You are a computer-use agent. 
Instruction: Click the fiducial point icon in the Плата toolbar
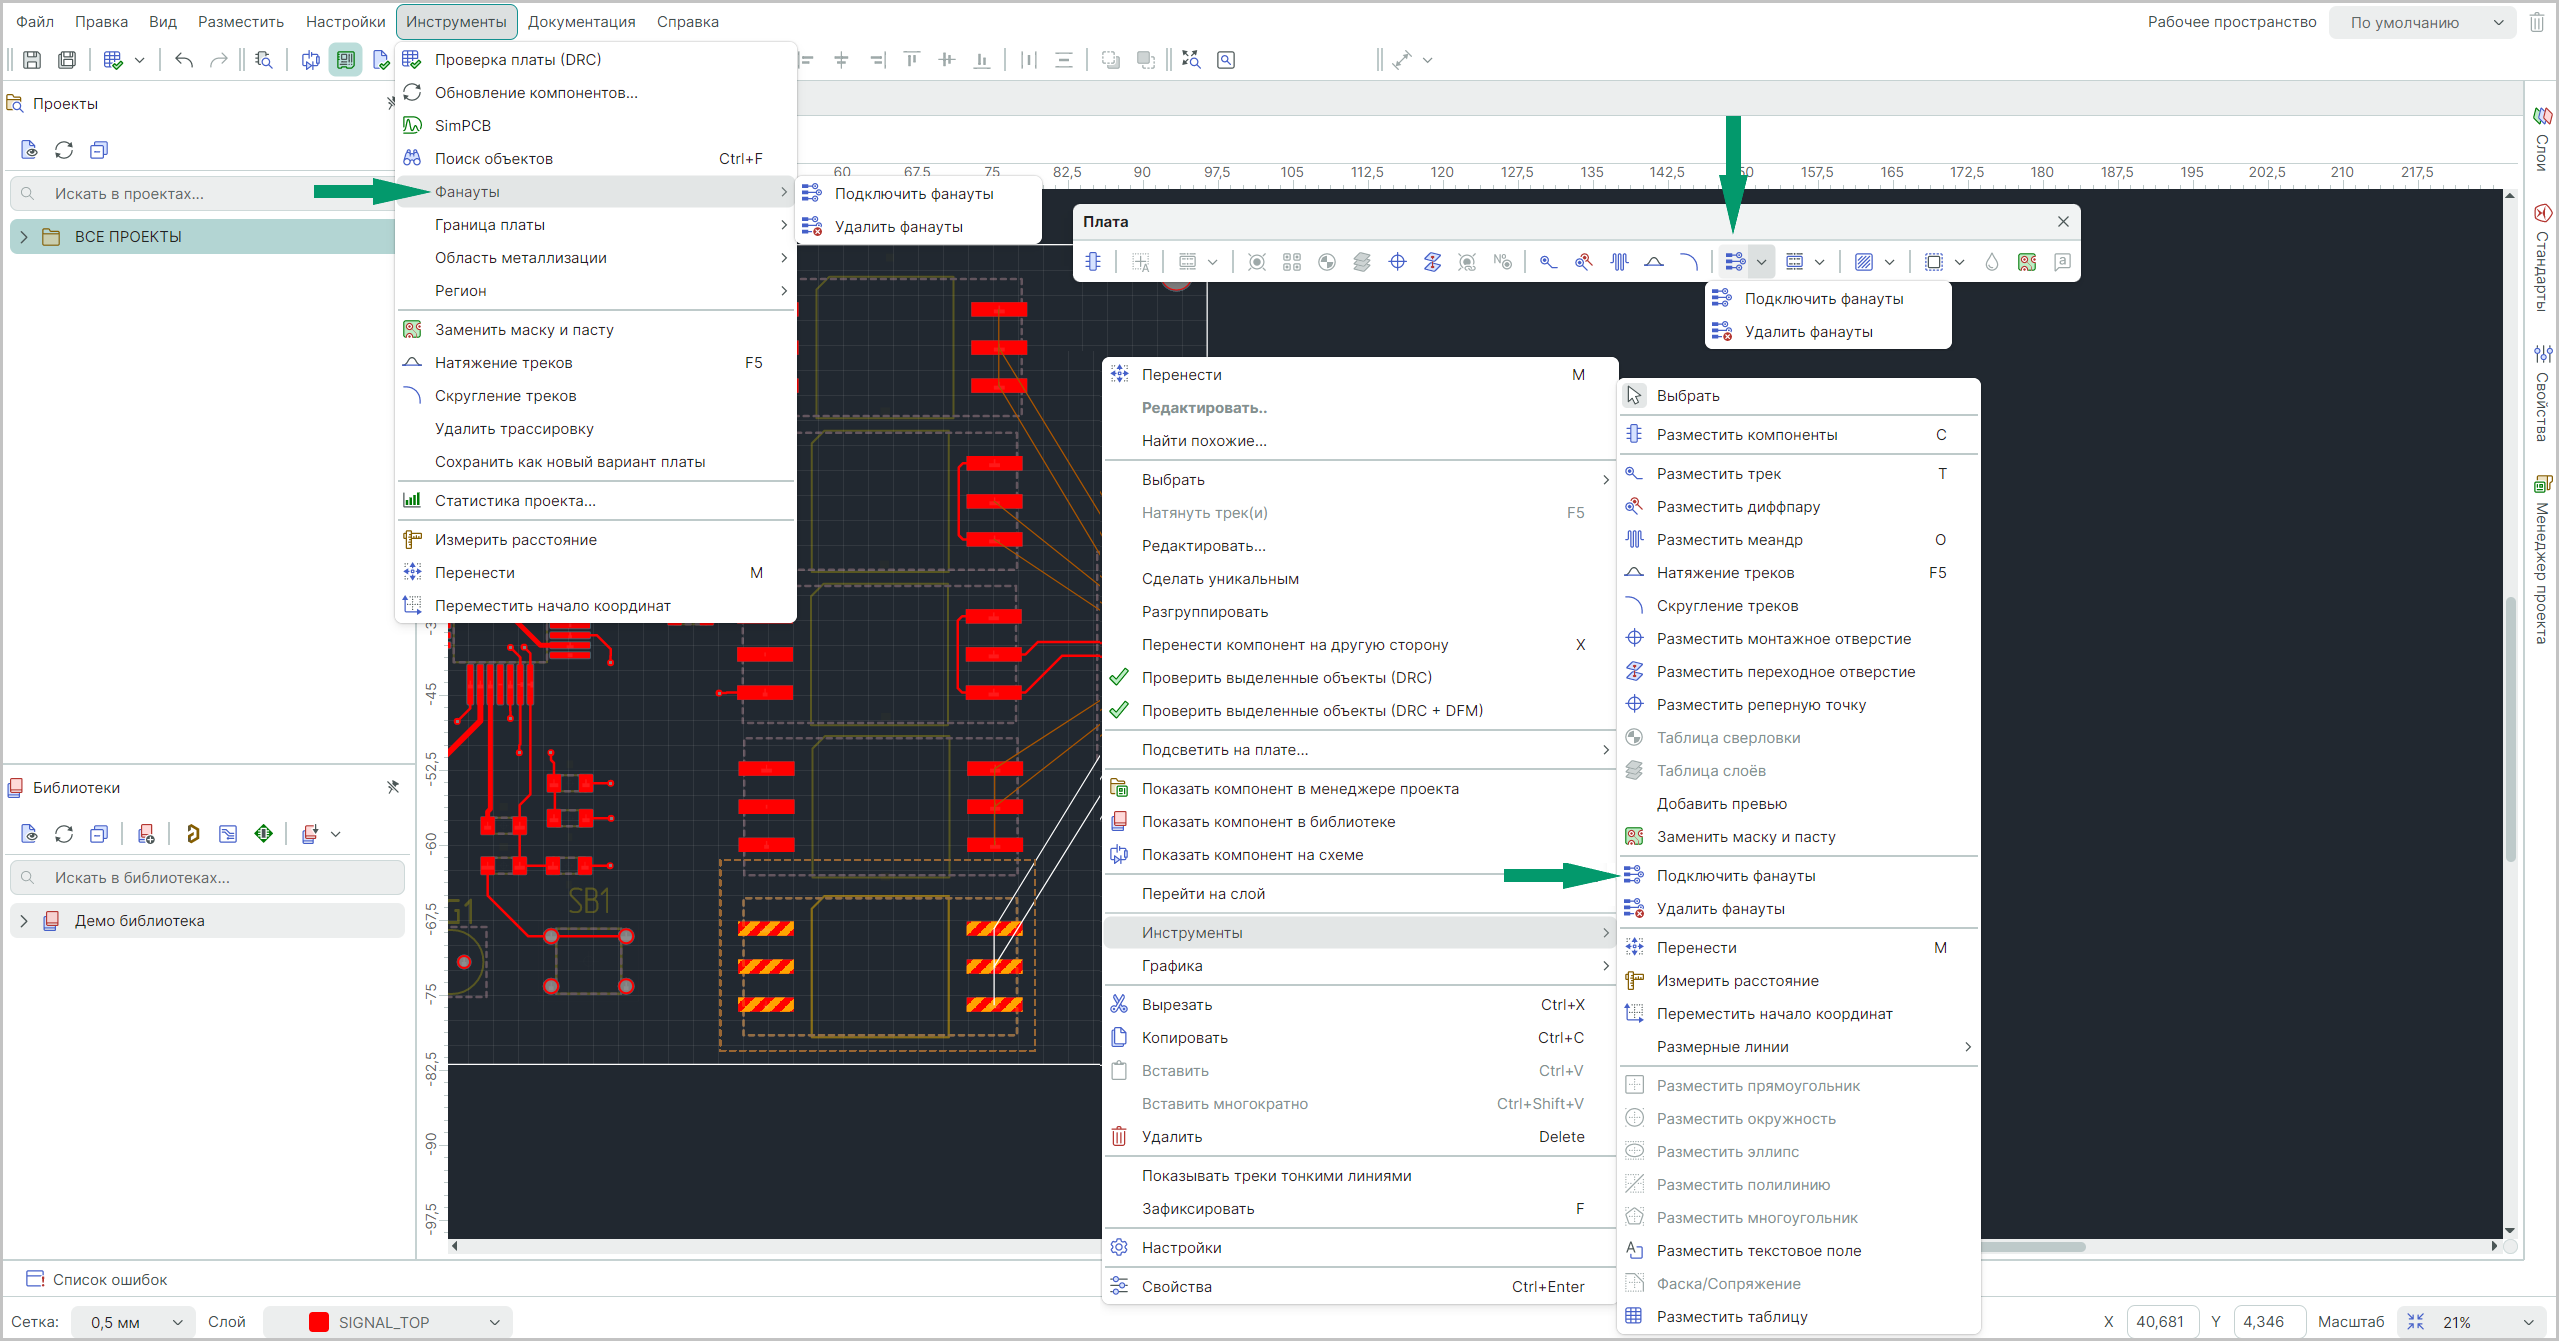(1397, 262)
